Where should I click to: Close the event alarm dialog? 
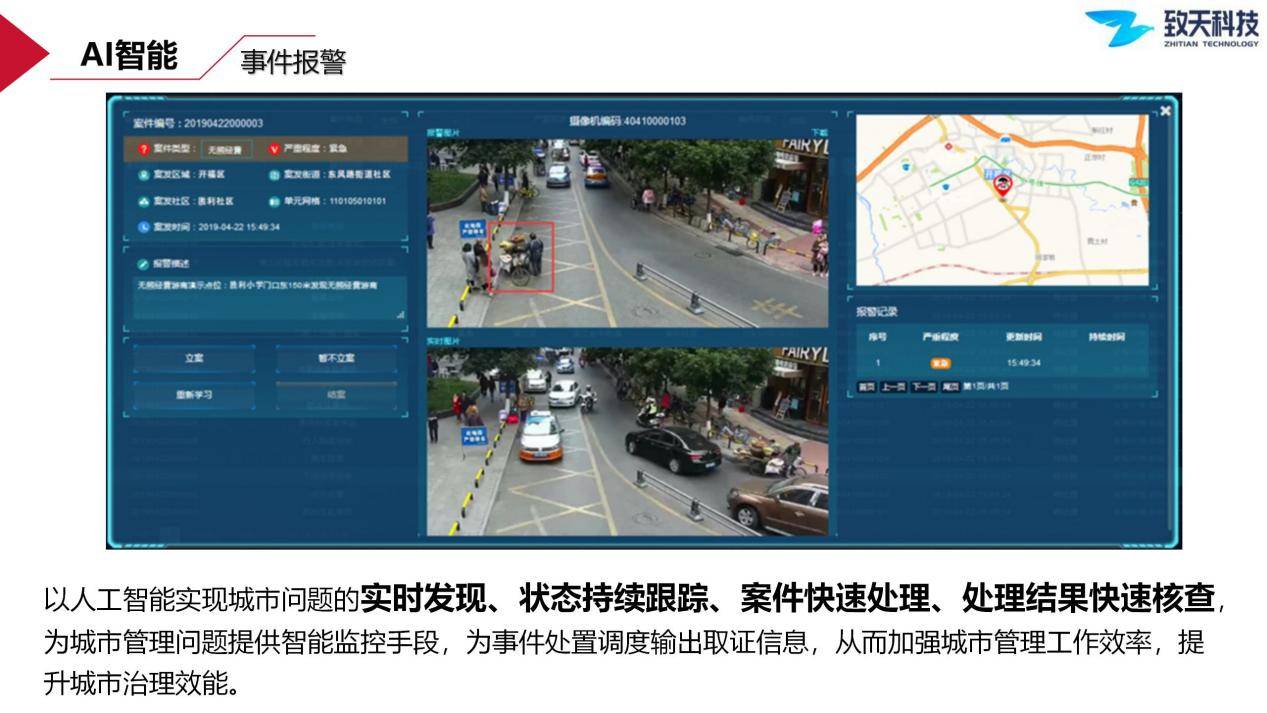coord(1165,111)
